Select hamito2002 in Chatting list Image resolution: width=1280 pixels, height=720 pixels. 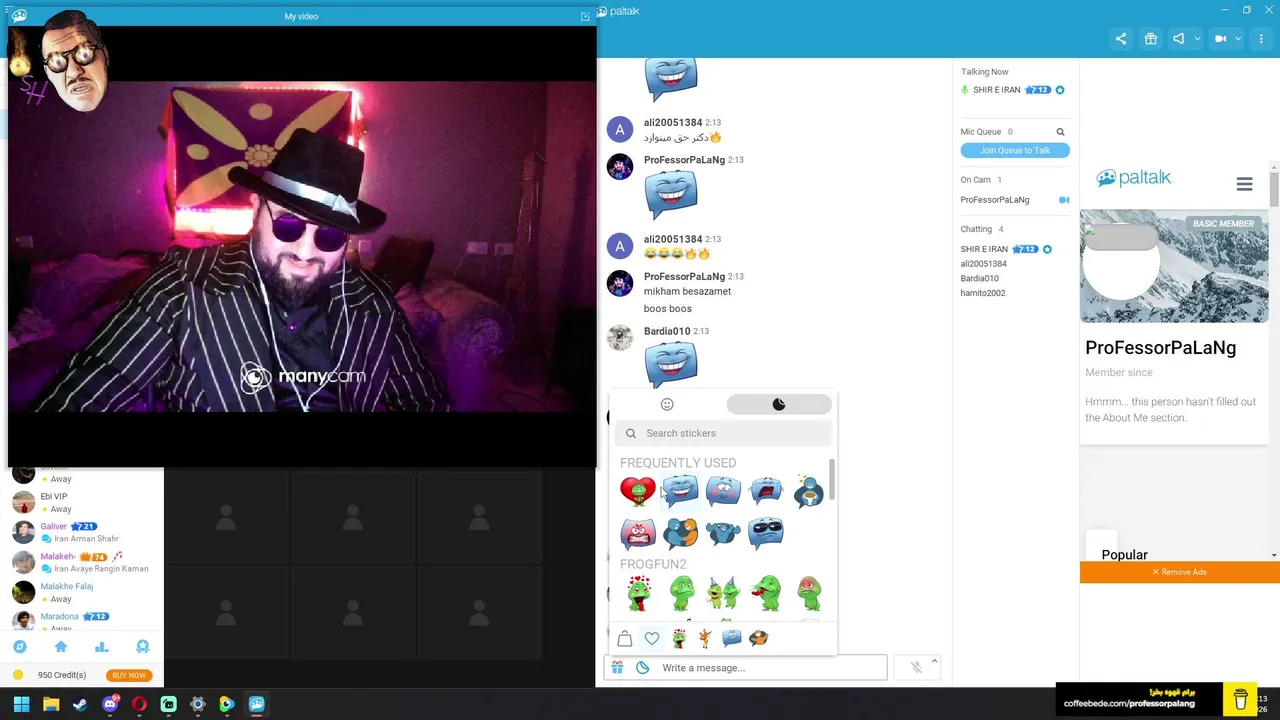(983, 293)
